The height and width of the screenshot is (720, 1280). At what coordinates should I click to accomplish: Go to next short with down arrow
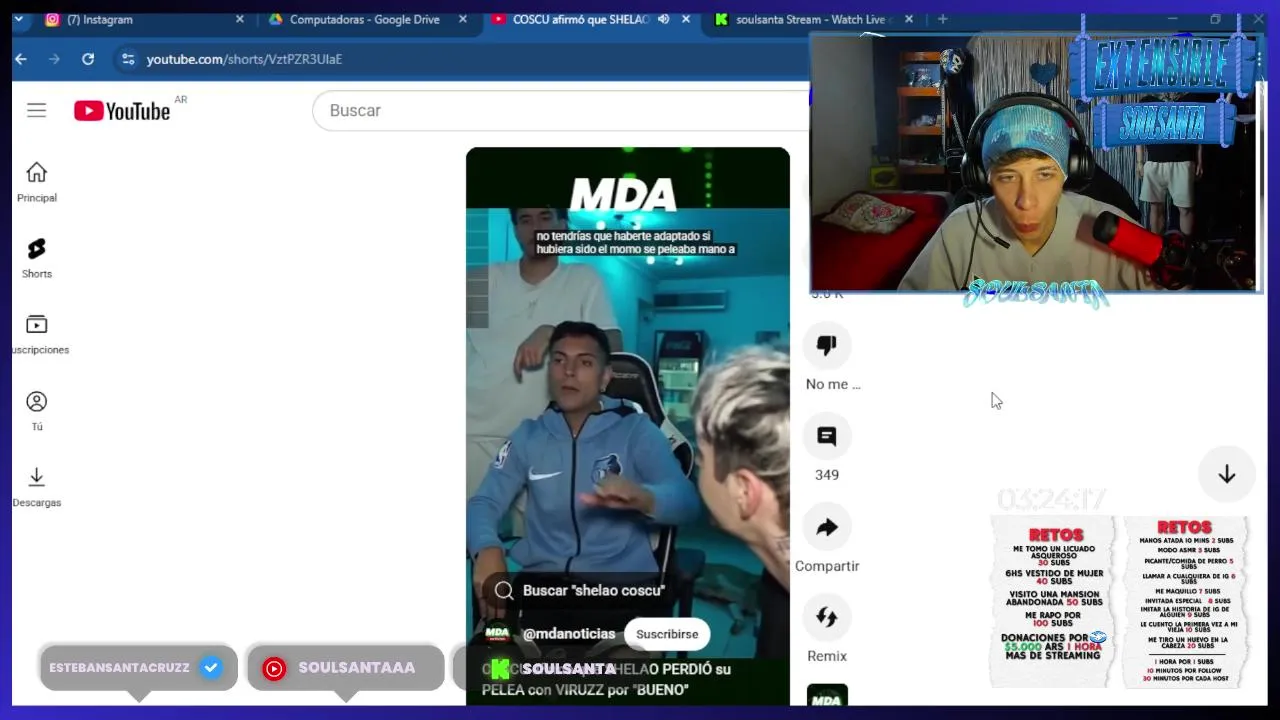click(1226, 475)
